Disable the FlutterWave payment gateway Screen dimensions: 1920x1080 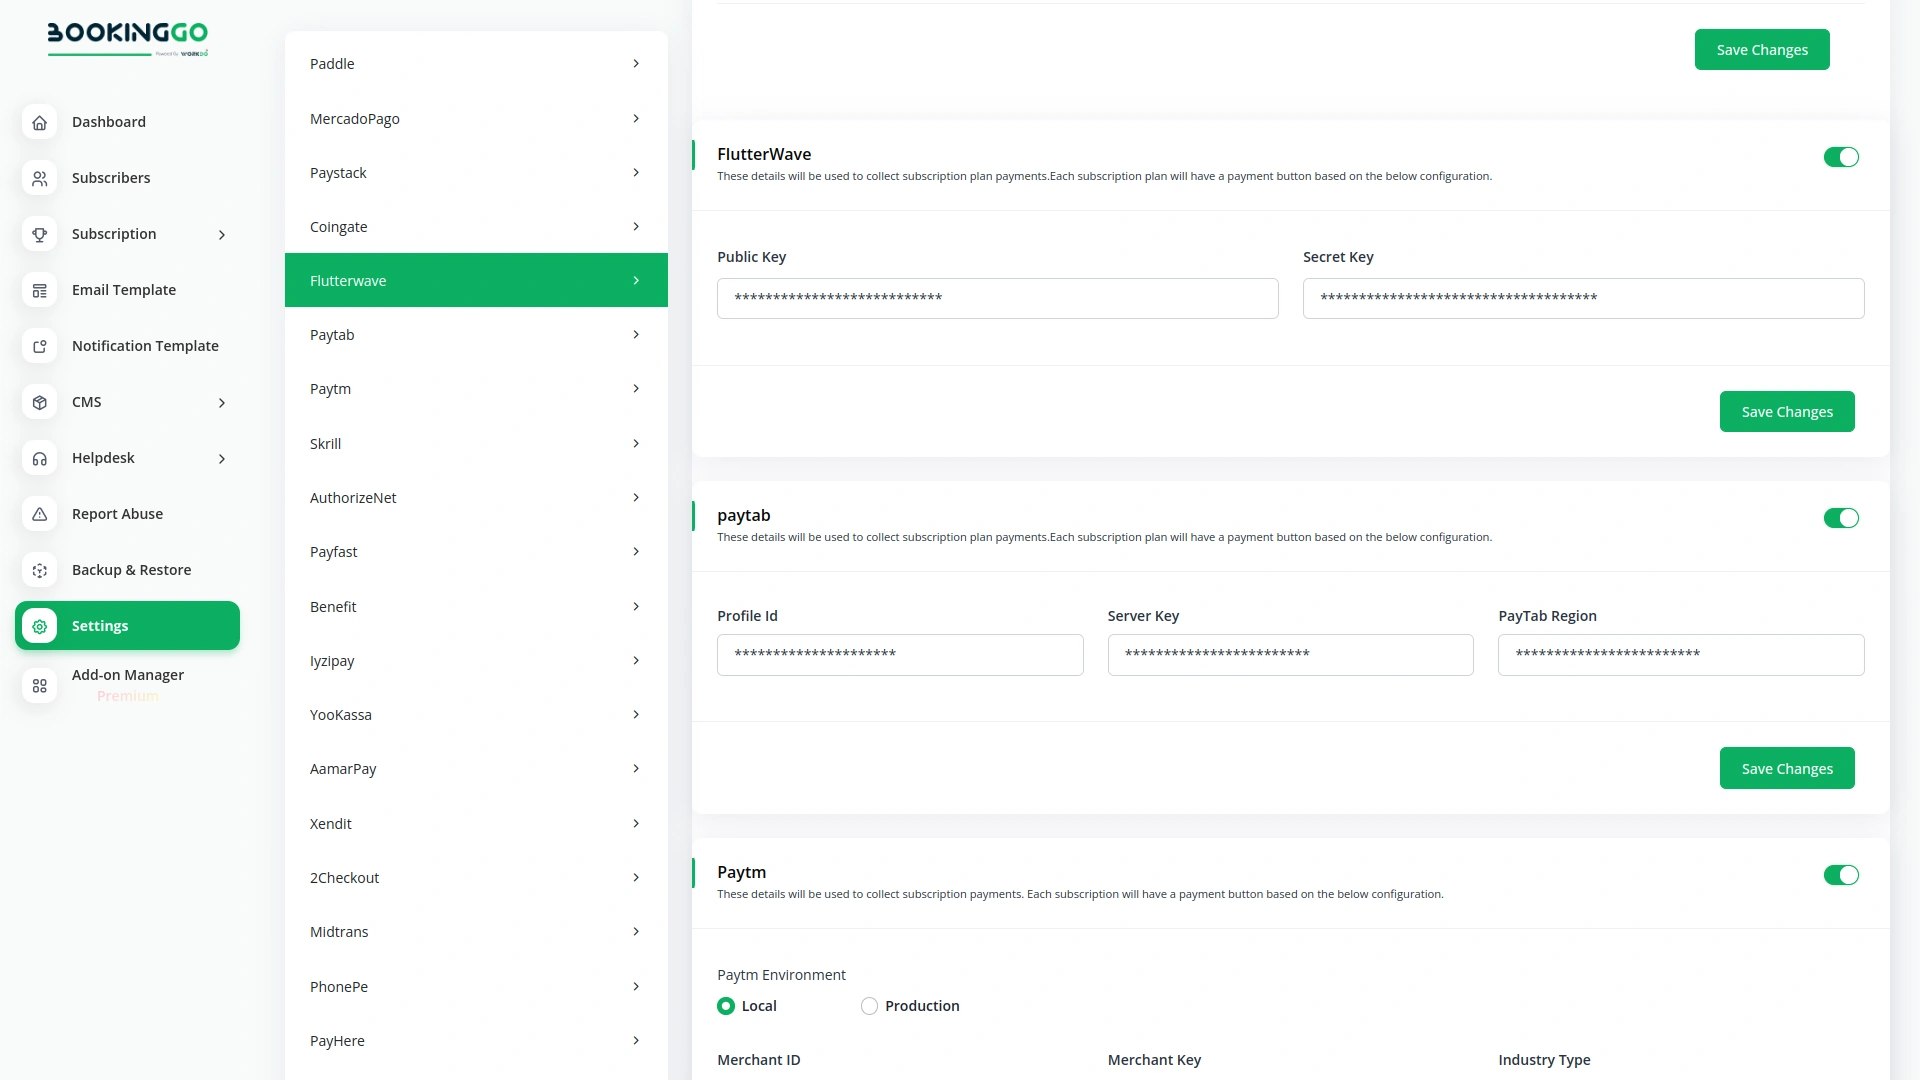(1841, 157)
